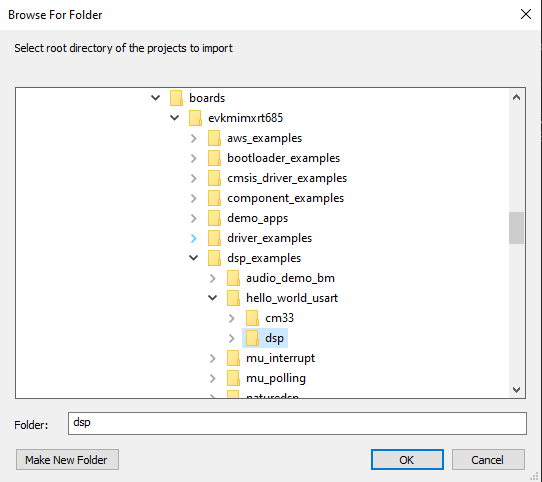Select the boards folder icon
The height and width of the screenshot is (482, 542).
pos(176,98)
